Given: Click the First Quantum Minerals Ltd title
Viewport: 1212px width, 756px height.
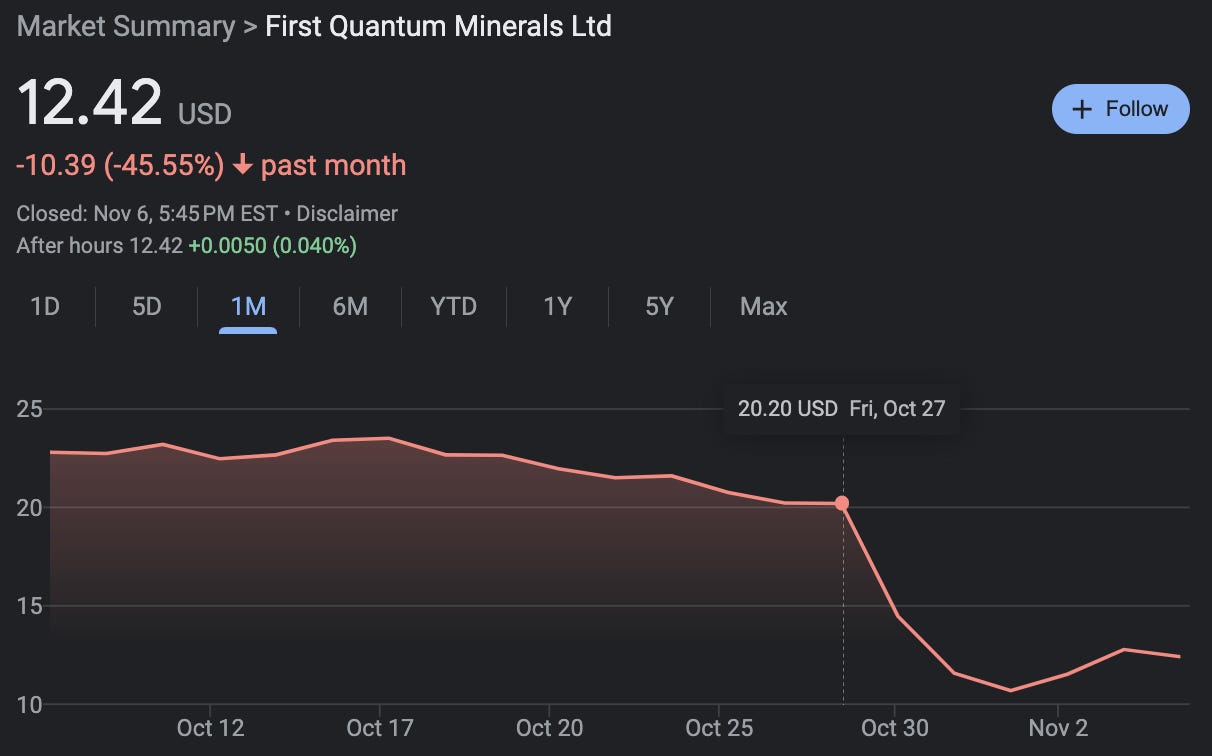Looking at the screenshot, I should coord(438,26).
